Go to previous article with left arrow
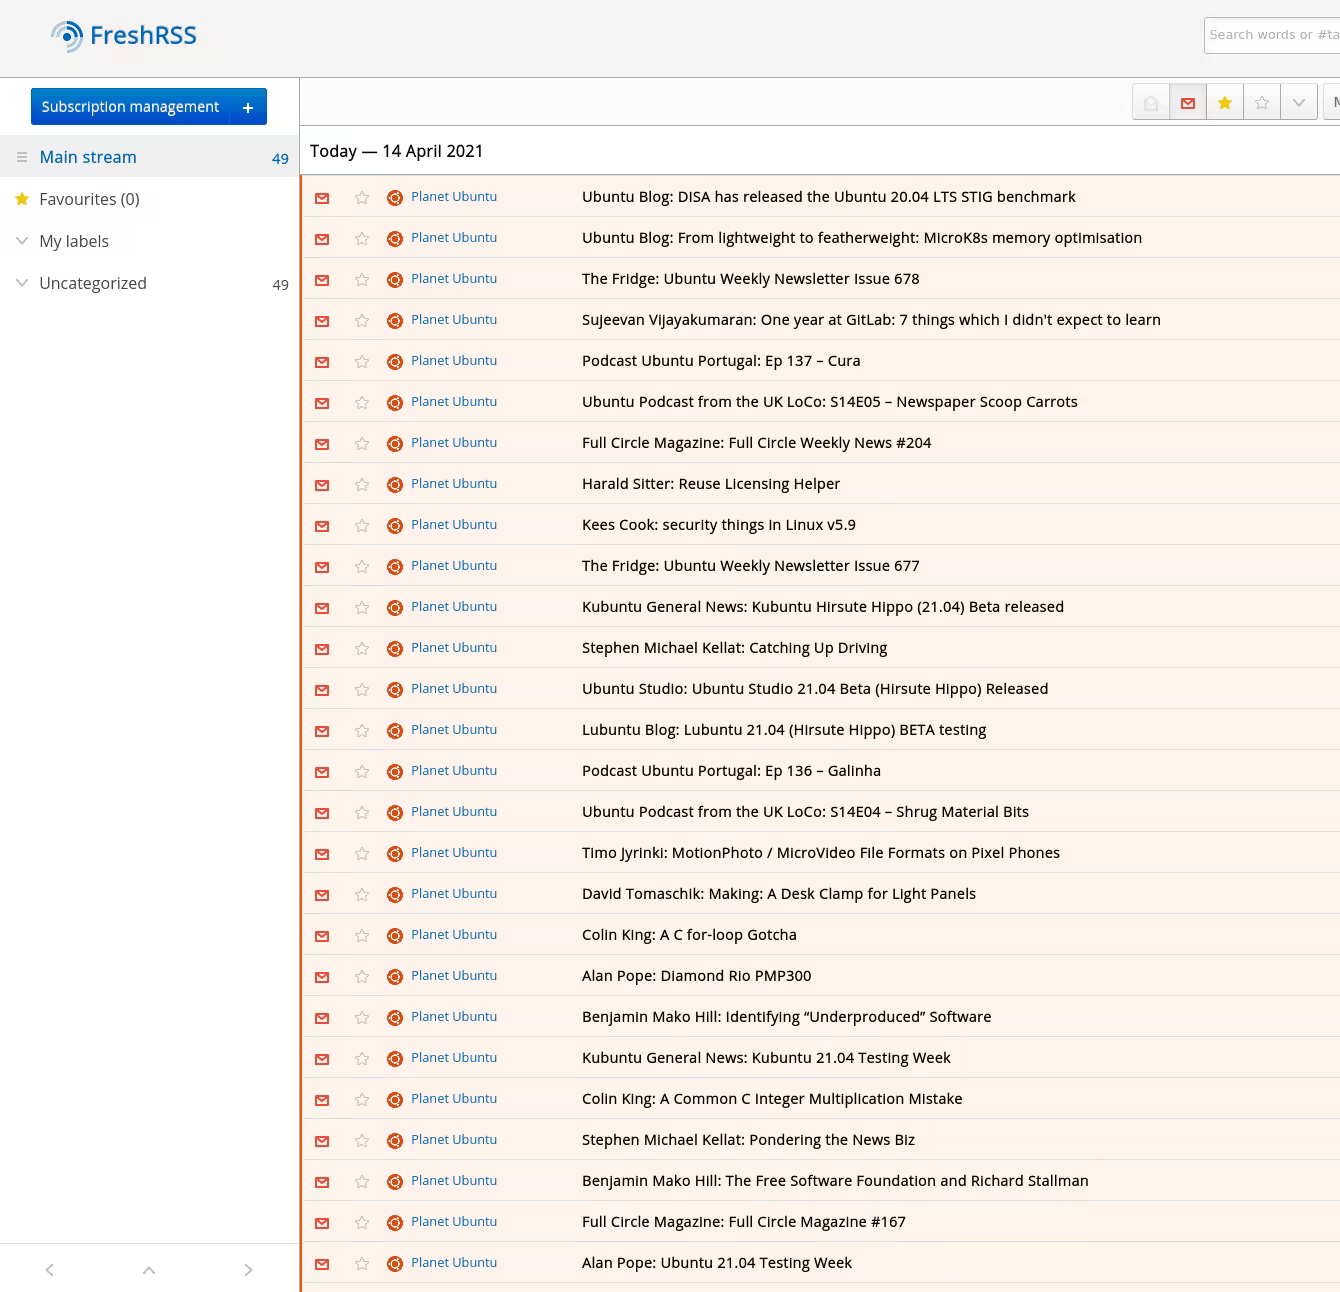The image size is (1340, 1292). click(x=49, y=1270)
